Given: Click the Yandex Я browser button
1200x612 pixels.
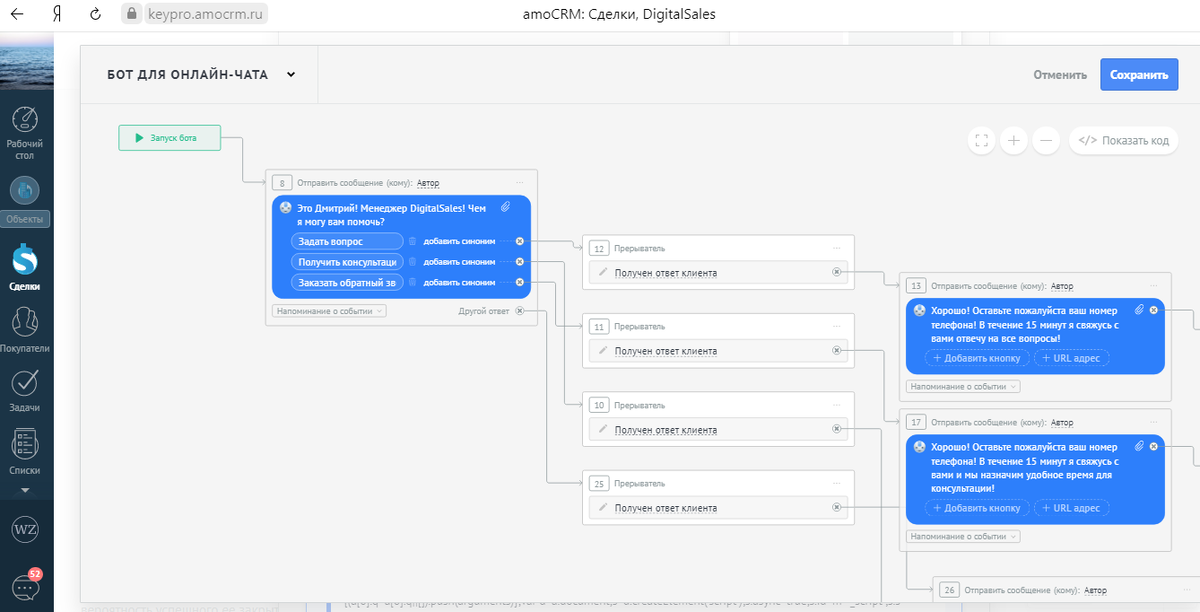Looking at the screenshot, I should pyautogui.click(x=57, y=14).
